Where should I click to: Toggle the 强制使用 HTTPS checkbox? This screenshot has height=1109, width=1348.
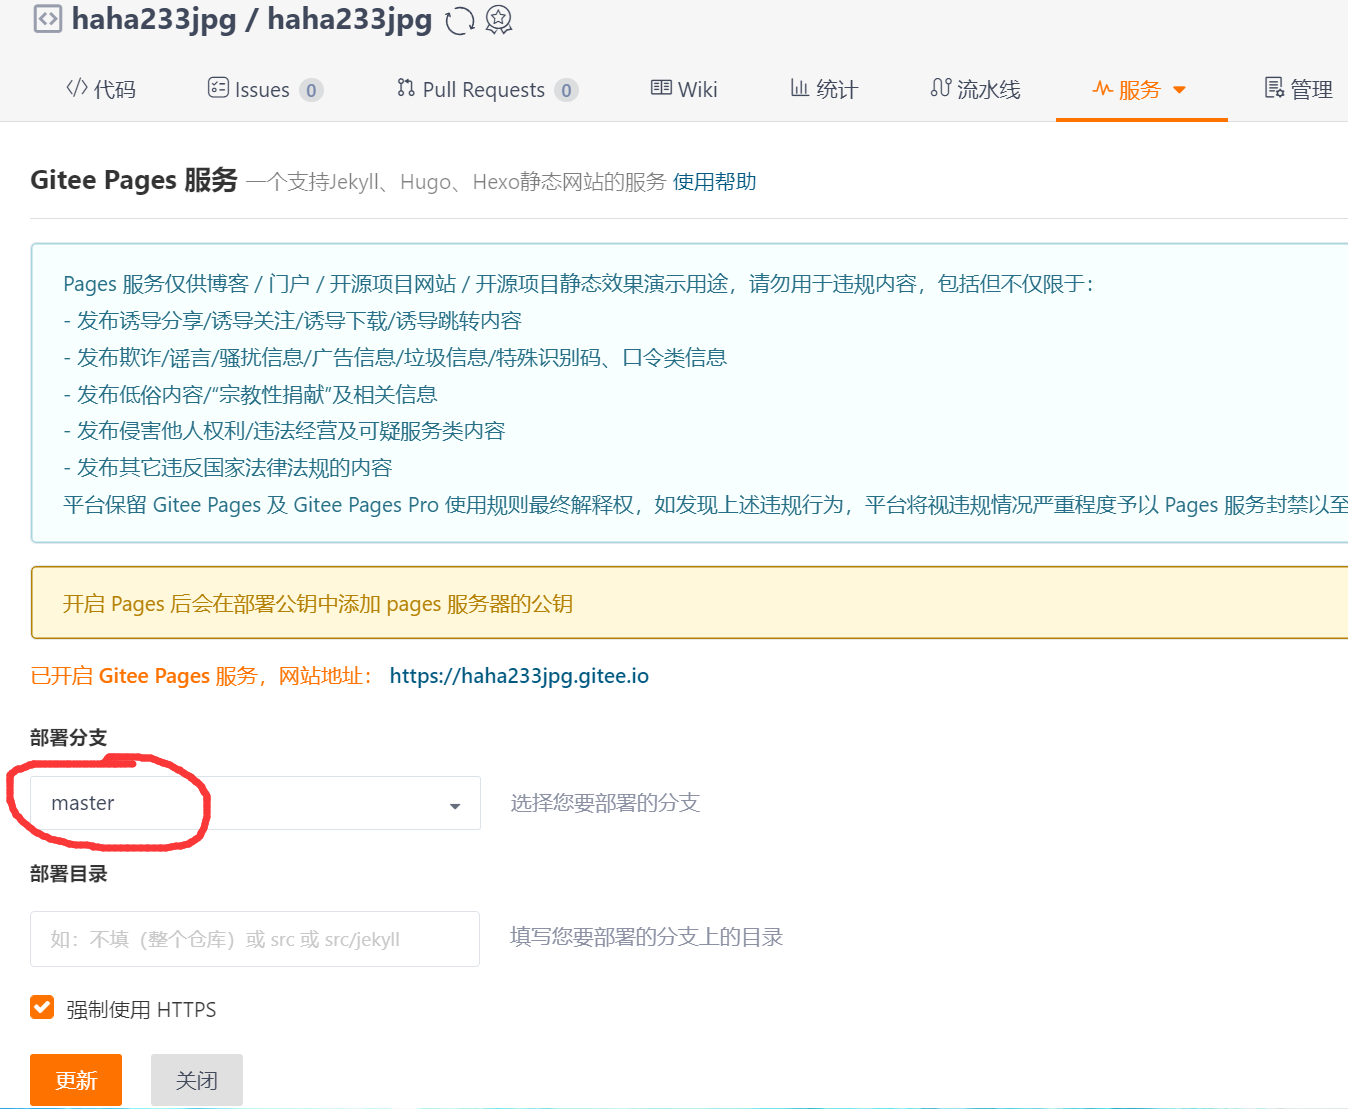[x=42, y=1007]
